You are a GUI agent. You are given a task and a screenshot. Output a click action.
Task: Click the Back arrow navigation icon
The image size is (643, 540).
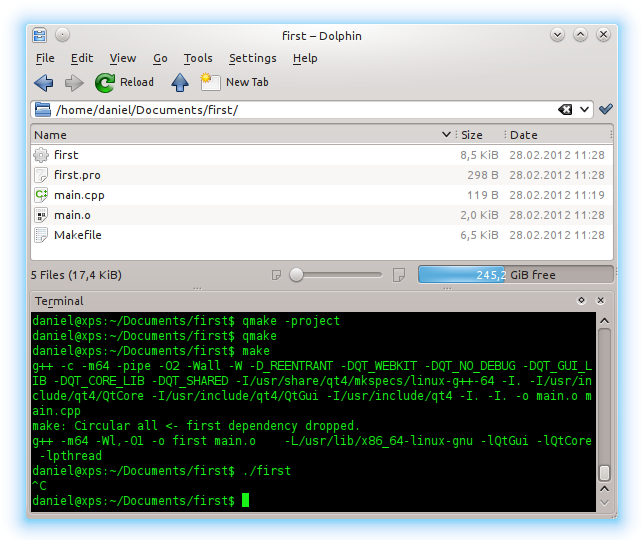(x=44, y=82)
